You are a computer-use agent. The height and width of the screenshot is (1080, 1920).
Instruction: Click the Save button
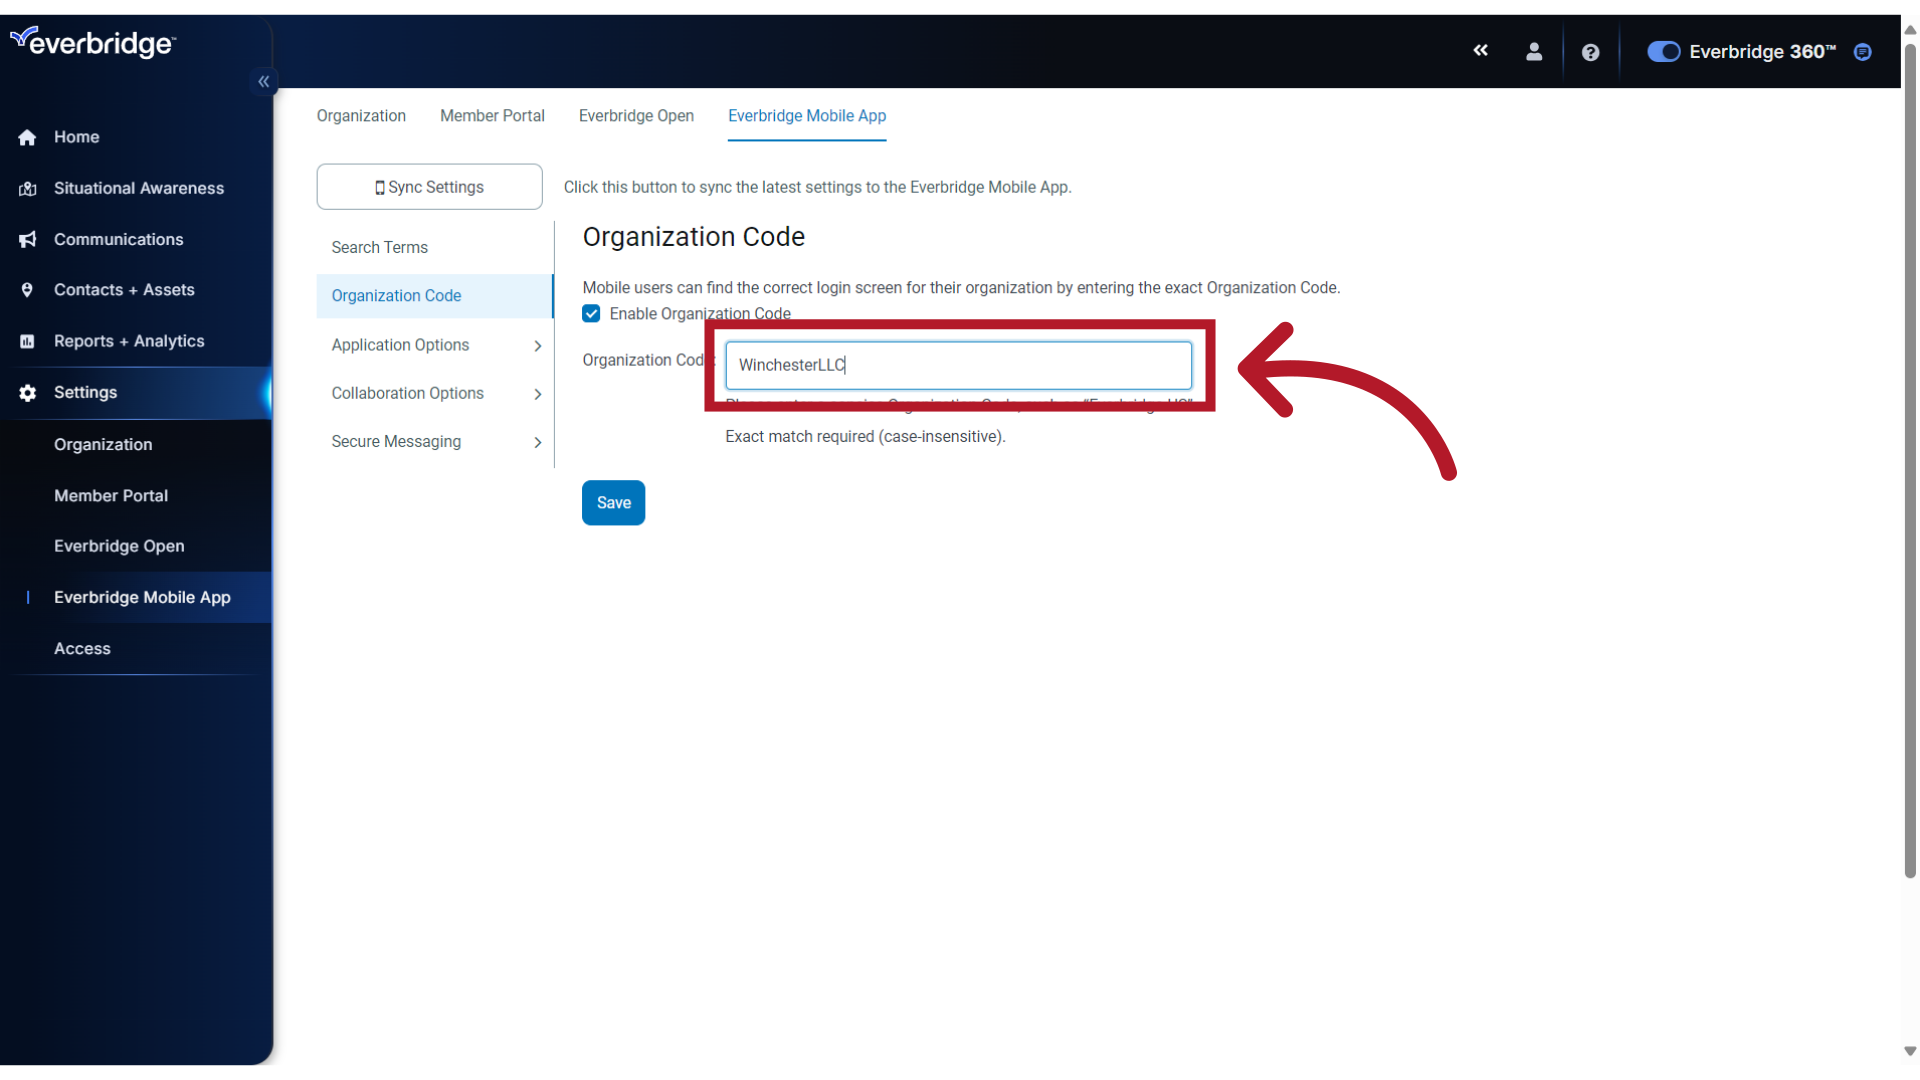click(x=613, y=502)
